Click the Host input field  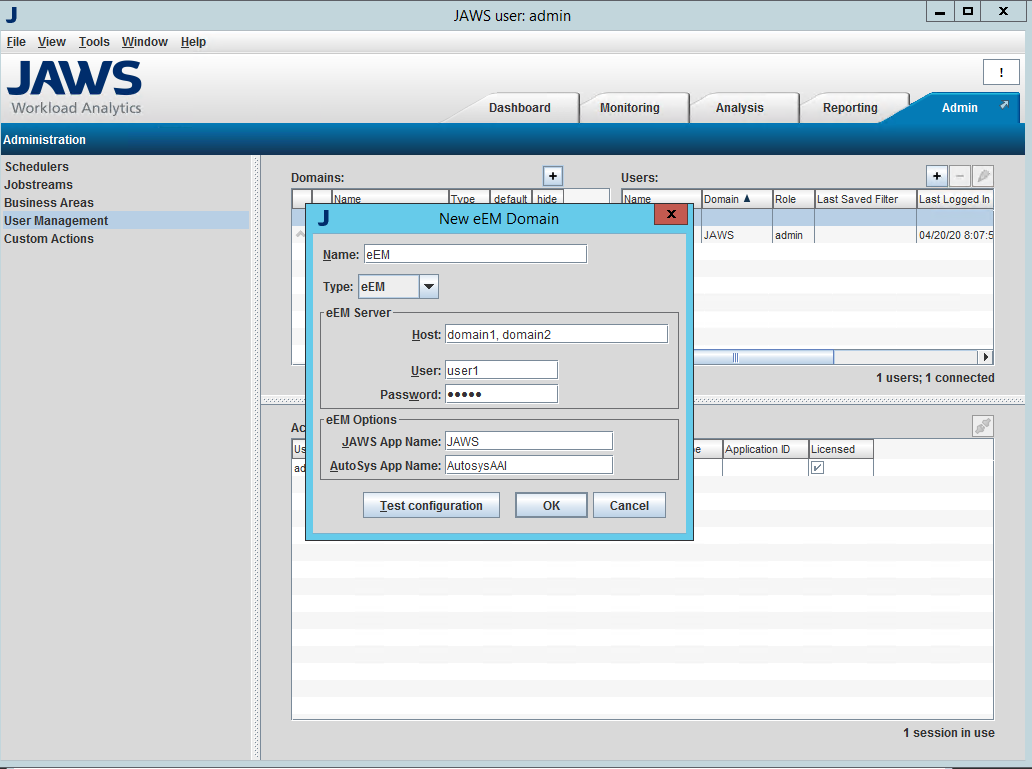(x=555, y=334)
